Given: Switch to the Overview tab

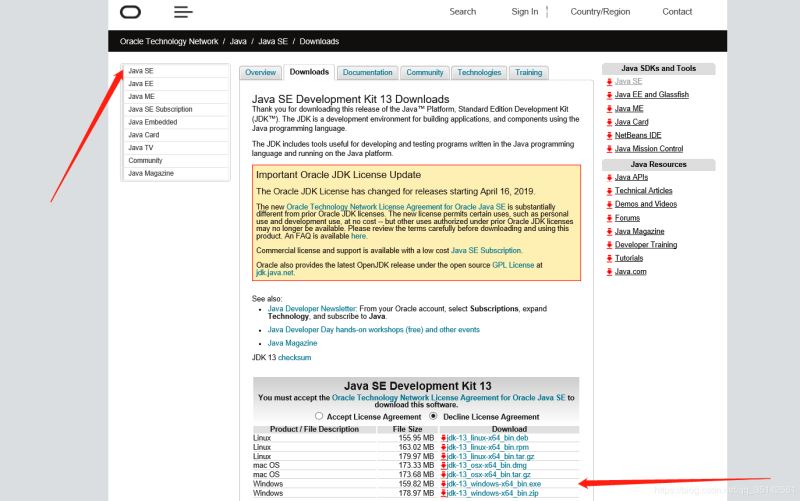Looking at the screenshot, I should [x=260, y=72].
